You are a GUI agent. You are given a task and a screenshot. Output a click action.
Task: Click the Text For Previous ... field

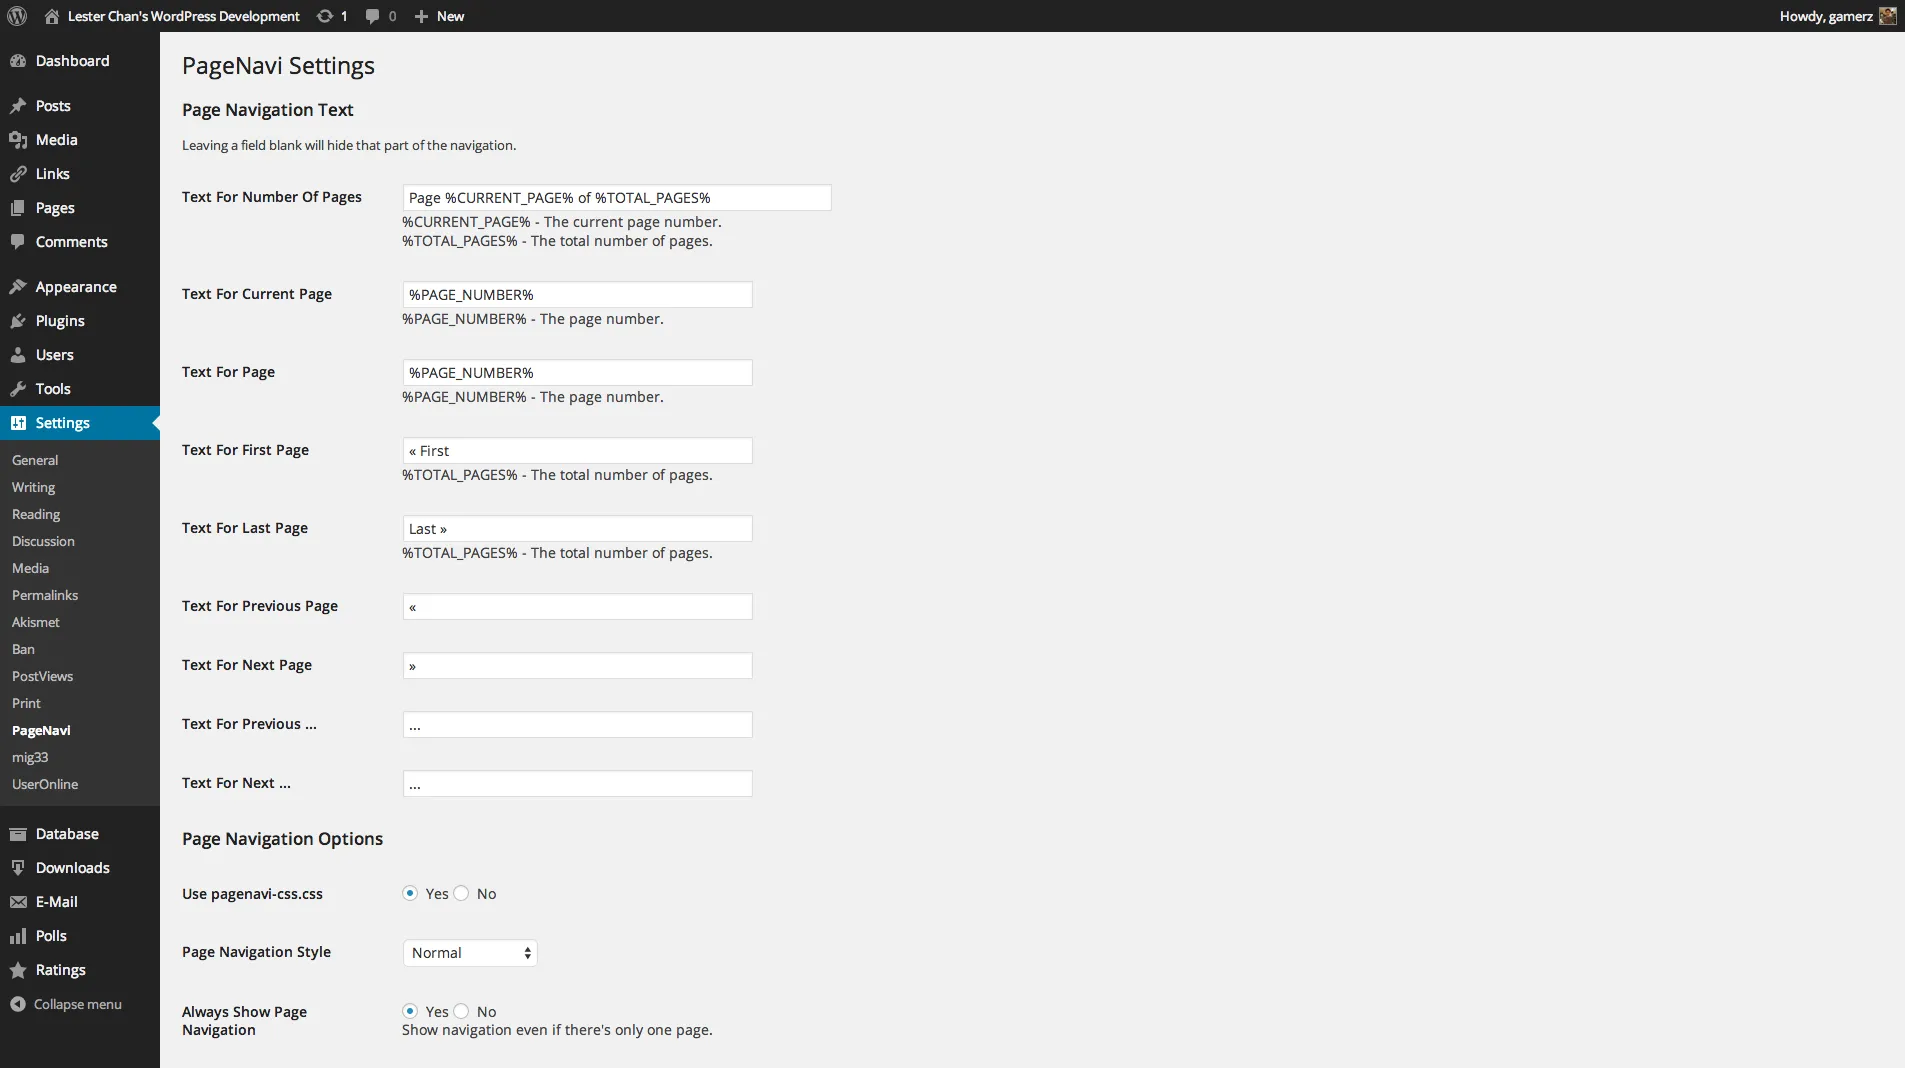(x=578, y=725)
